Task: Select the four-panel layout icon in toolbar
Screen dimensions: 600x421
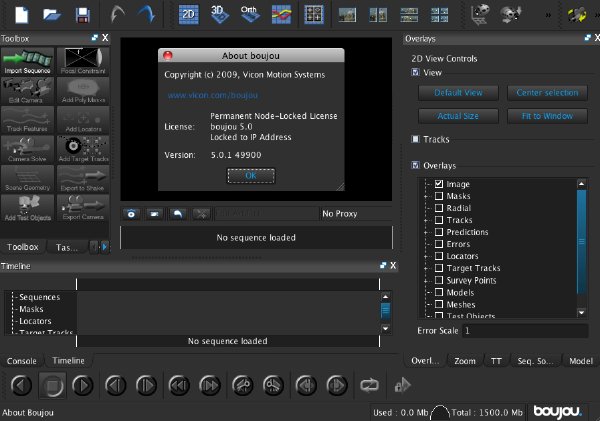Action: click(314, 15)
